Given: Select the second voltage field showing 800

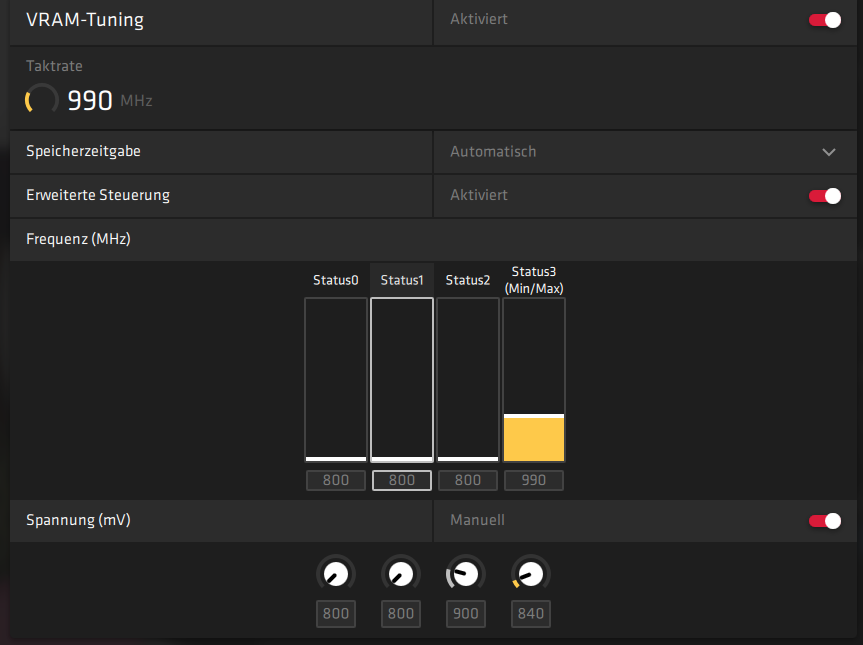Looking at the screenshot, I should [x=401, y=614].
